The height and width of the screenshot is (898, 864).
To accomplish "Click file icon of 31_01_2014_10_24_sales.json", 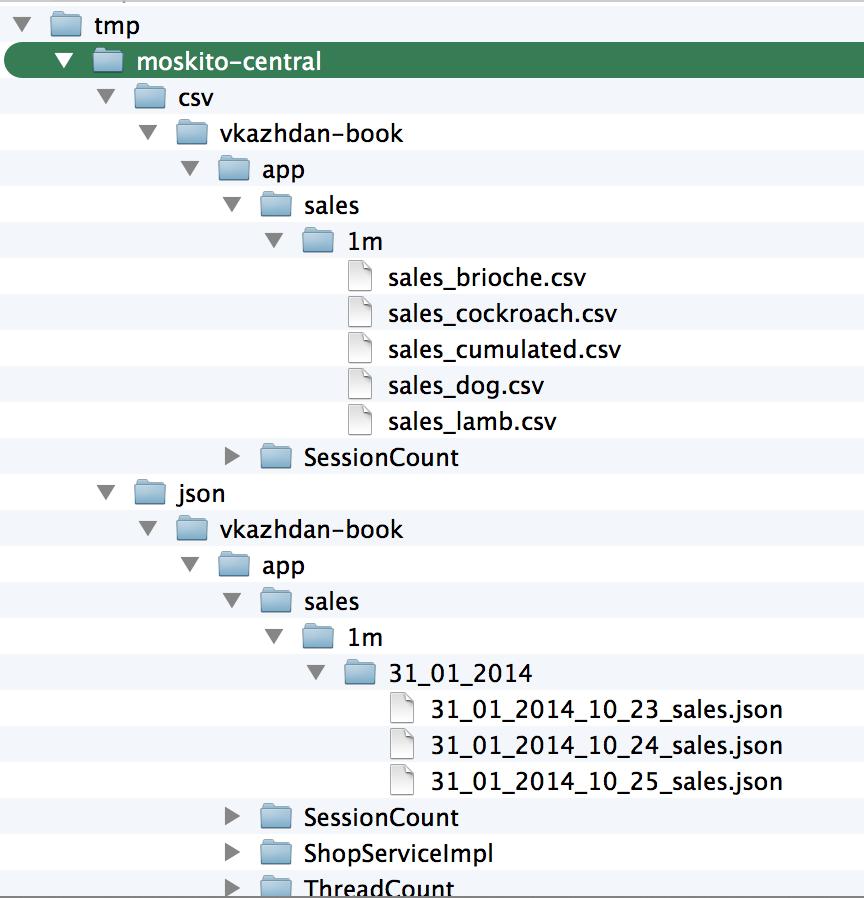I will [x=402, y=744].
